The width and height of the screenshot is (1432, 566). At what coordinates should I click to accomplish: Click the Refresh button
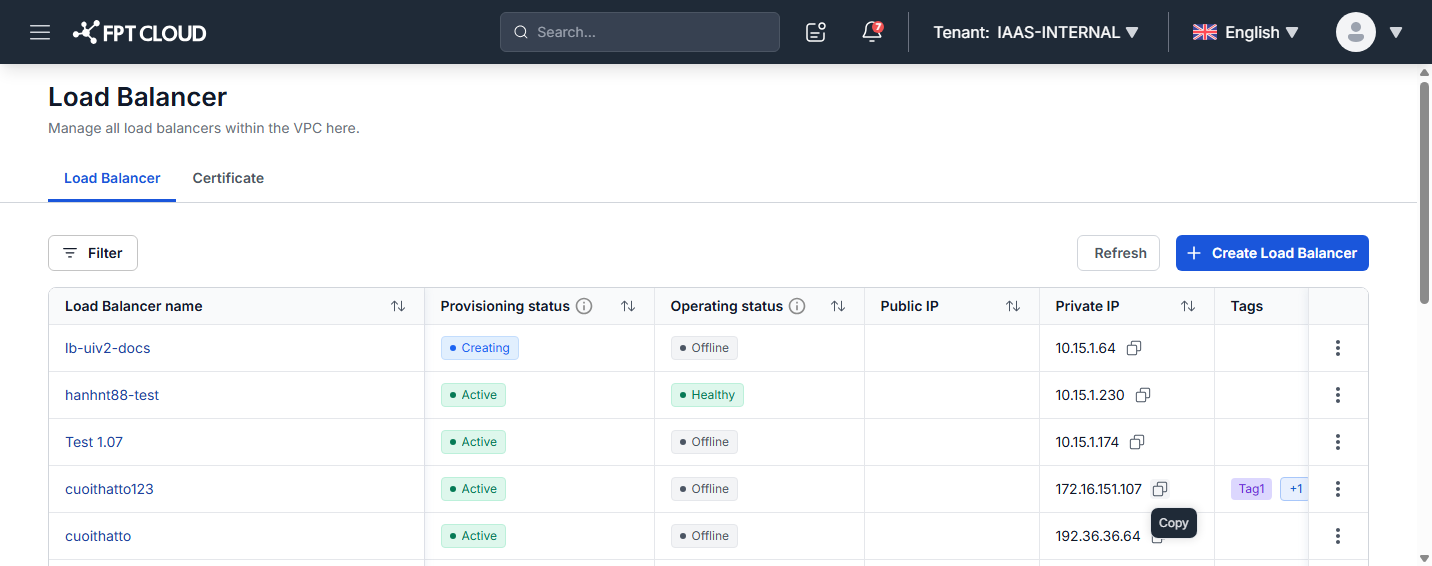(1120, 253)
